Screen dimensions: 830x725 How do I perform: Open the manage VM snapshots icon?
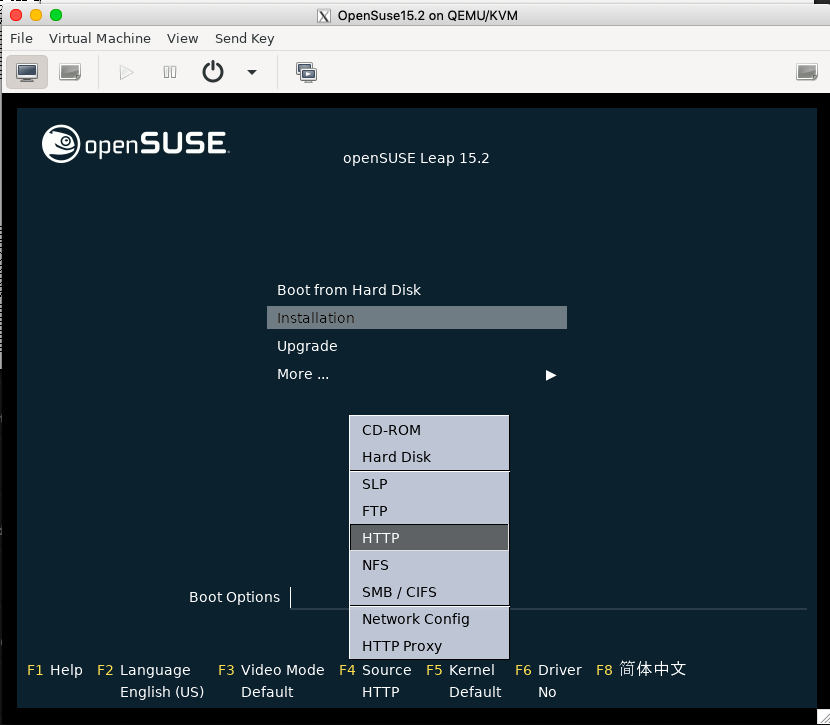click(306, 72)
